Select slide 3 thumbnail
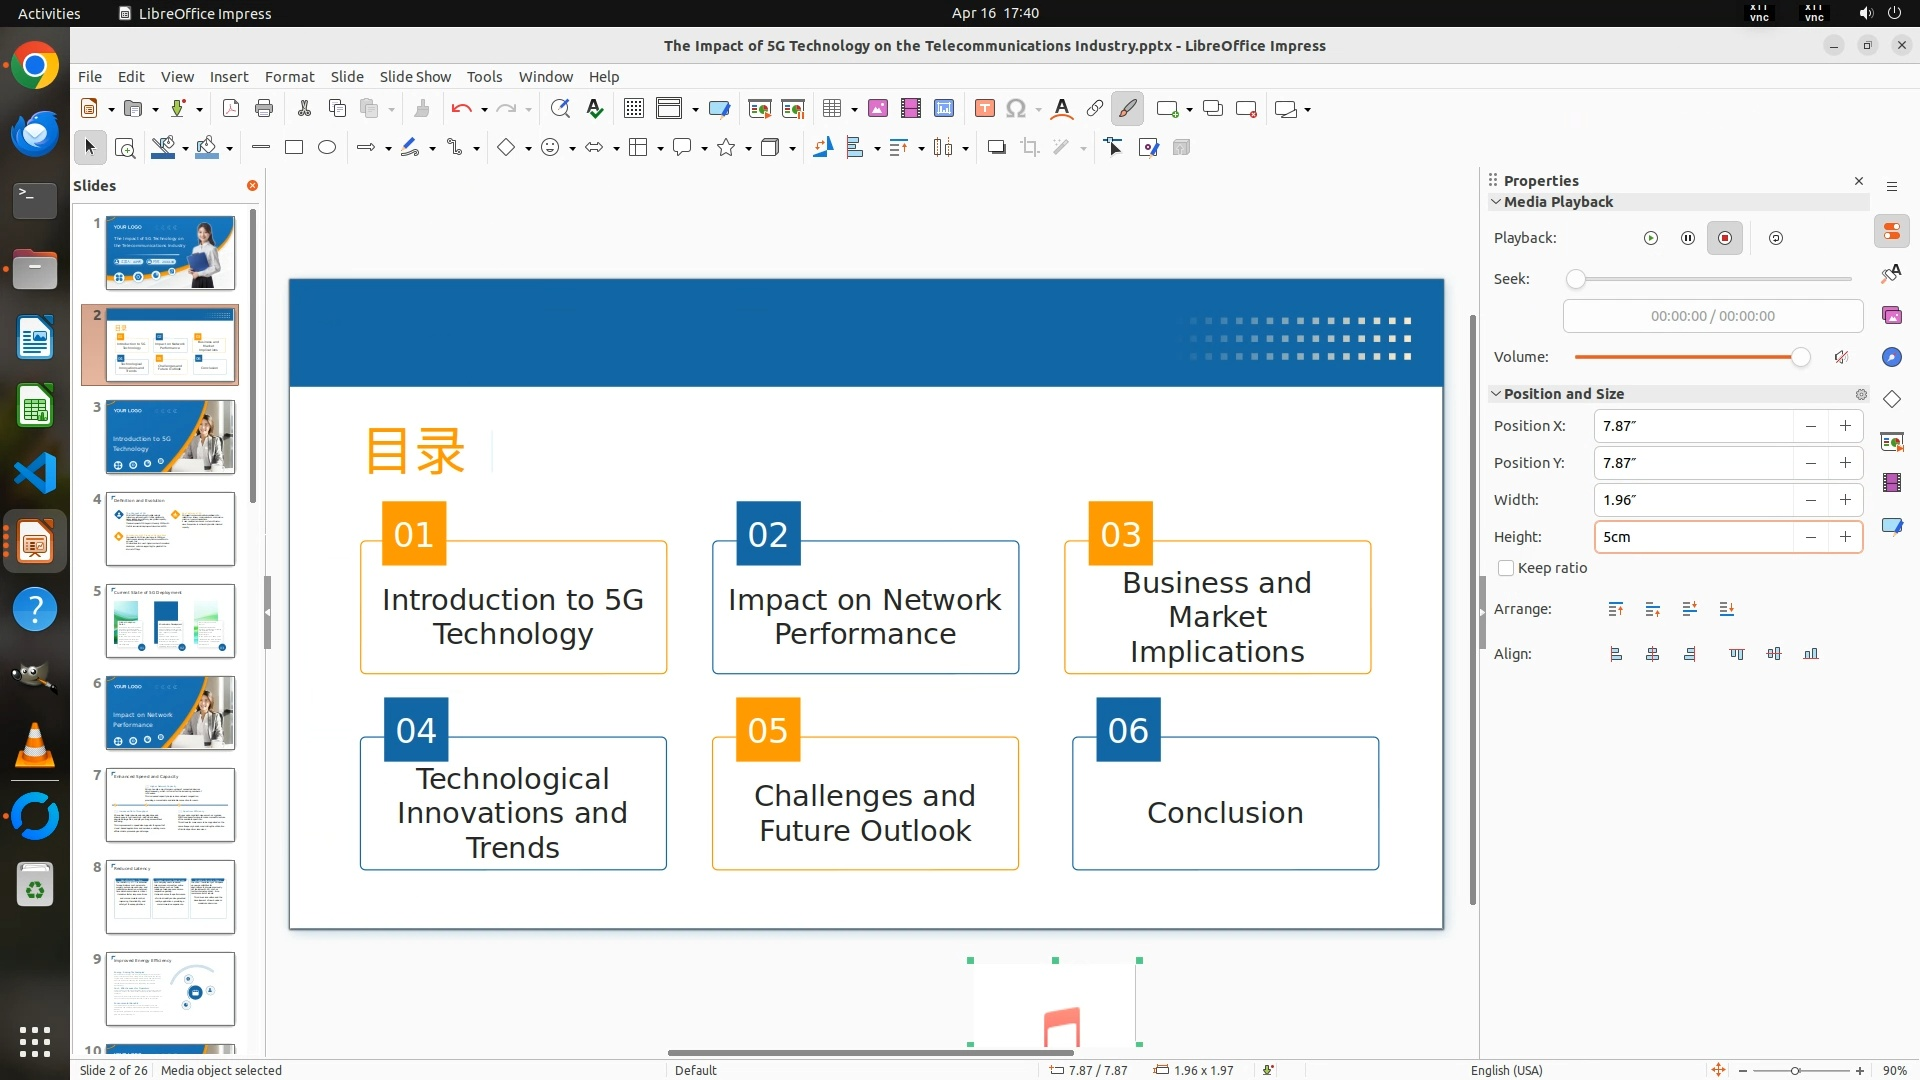1920x1080 pixels. 170,437
